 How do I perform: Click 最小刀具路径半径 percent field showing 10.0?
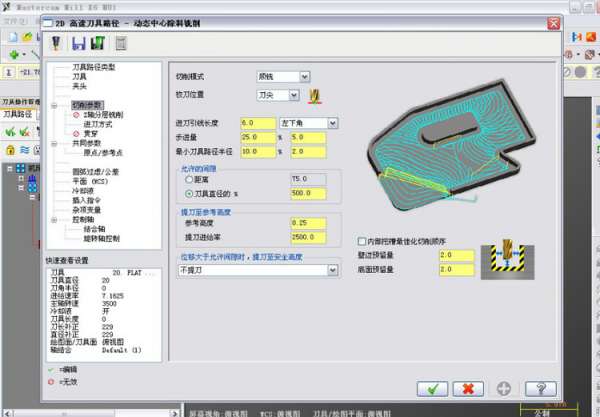(258, 152)
